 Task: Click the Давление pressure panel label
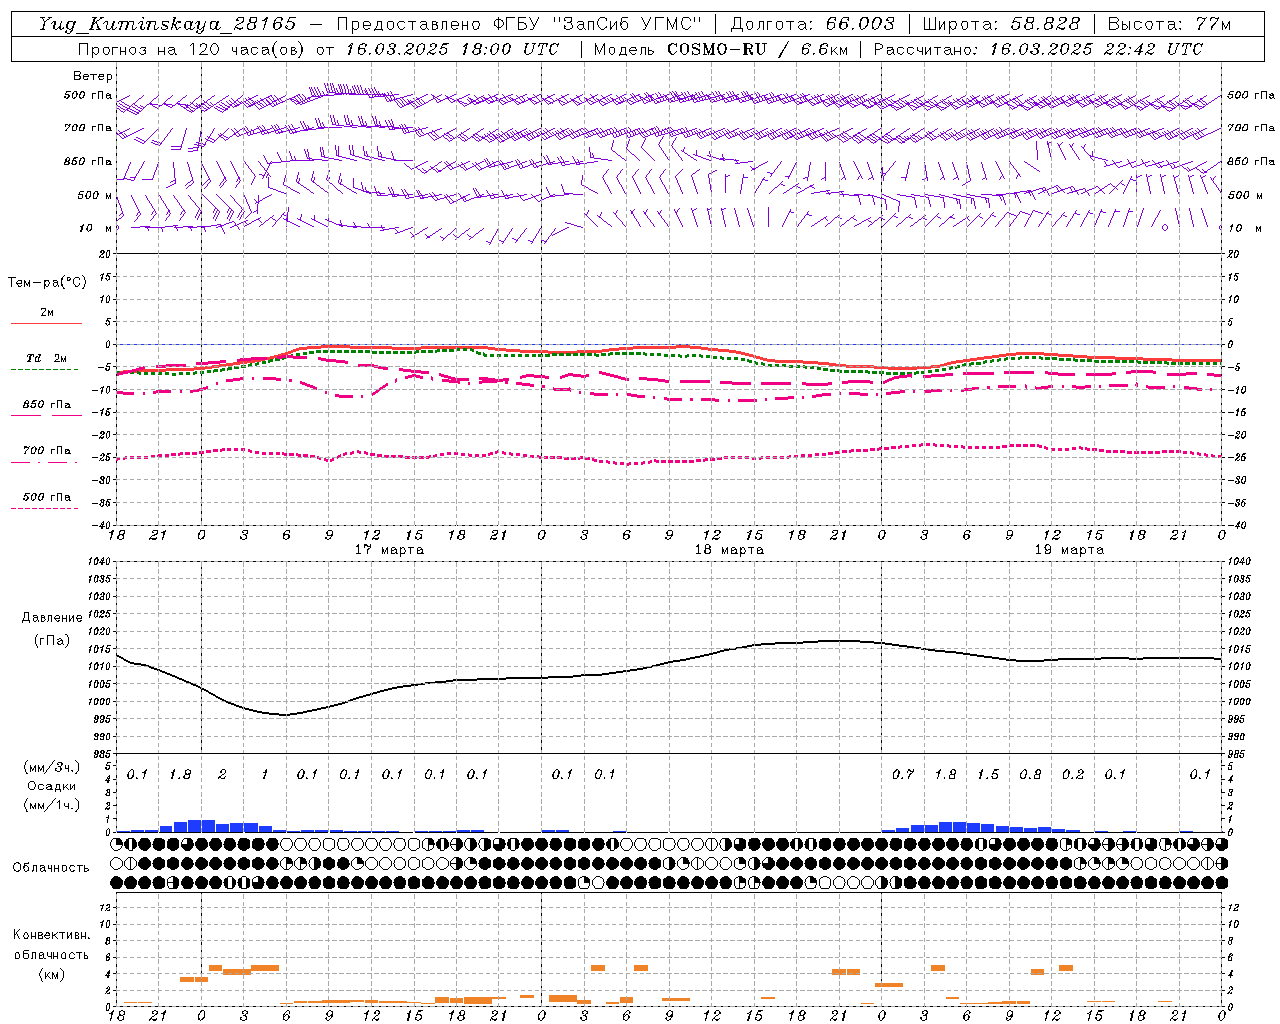click(52, 618)
